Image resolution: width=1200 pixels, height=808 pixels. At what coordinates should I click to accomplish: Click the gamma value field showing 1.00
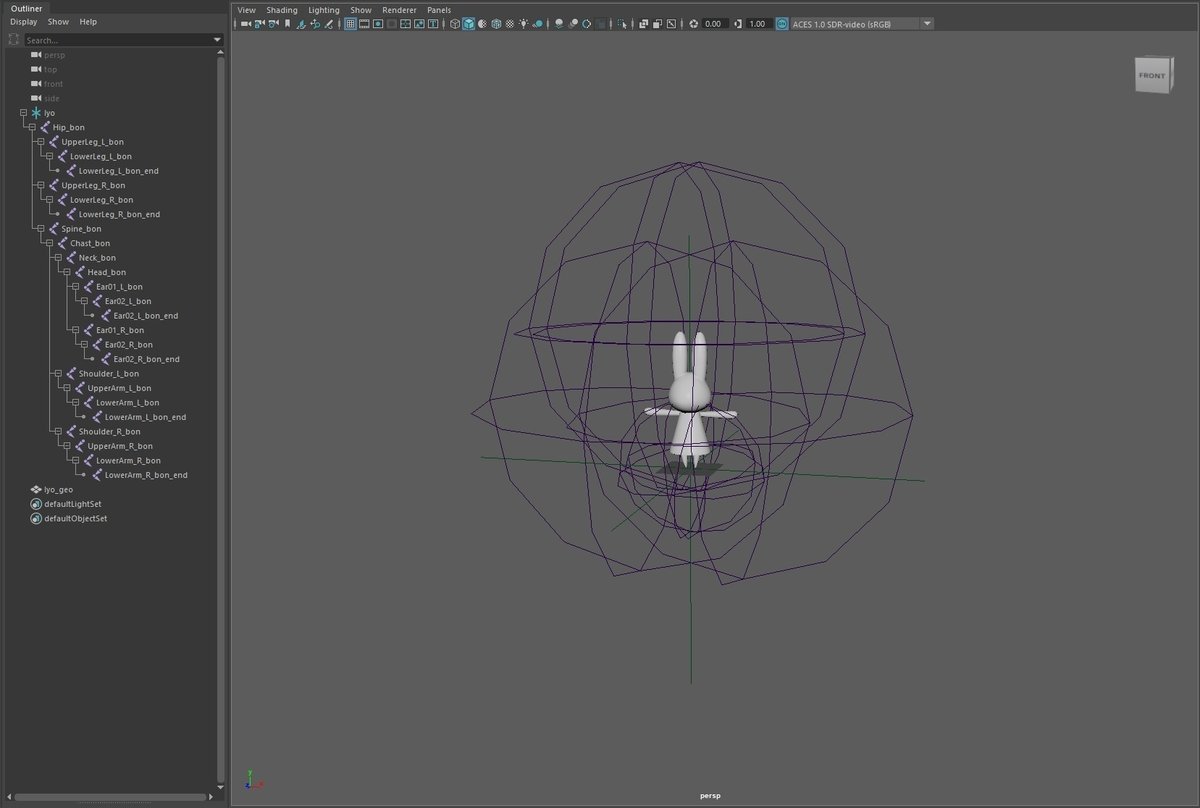757,24
